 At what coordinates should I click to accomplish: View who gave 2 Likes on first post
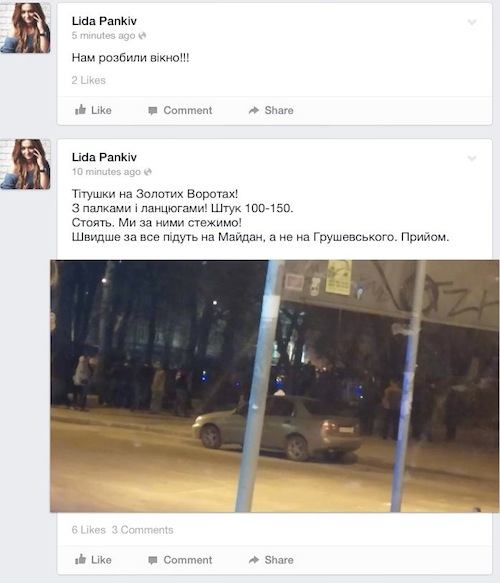pyautogui.click(x=88, y=80)
